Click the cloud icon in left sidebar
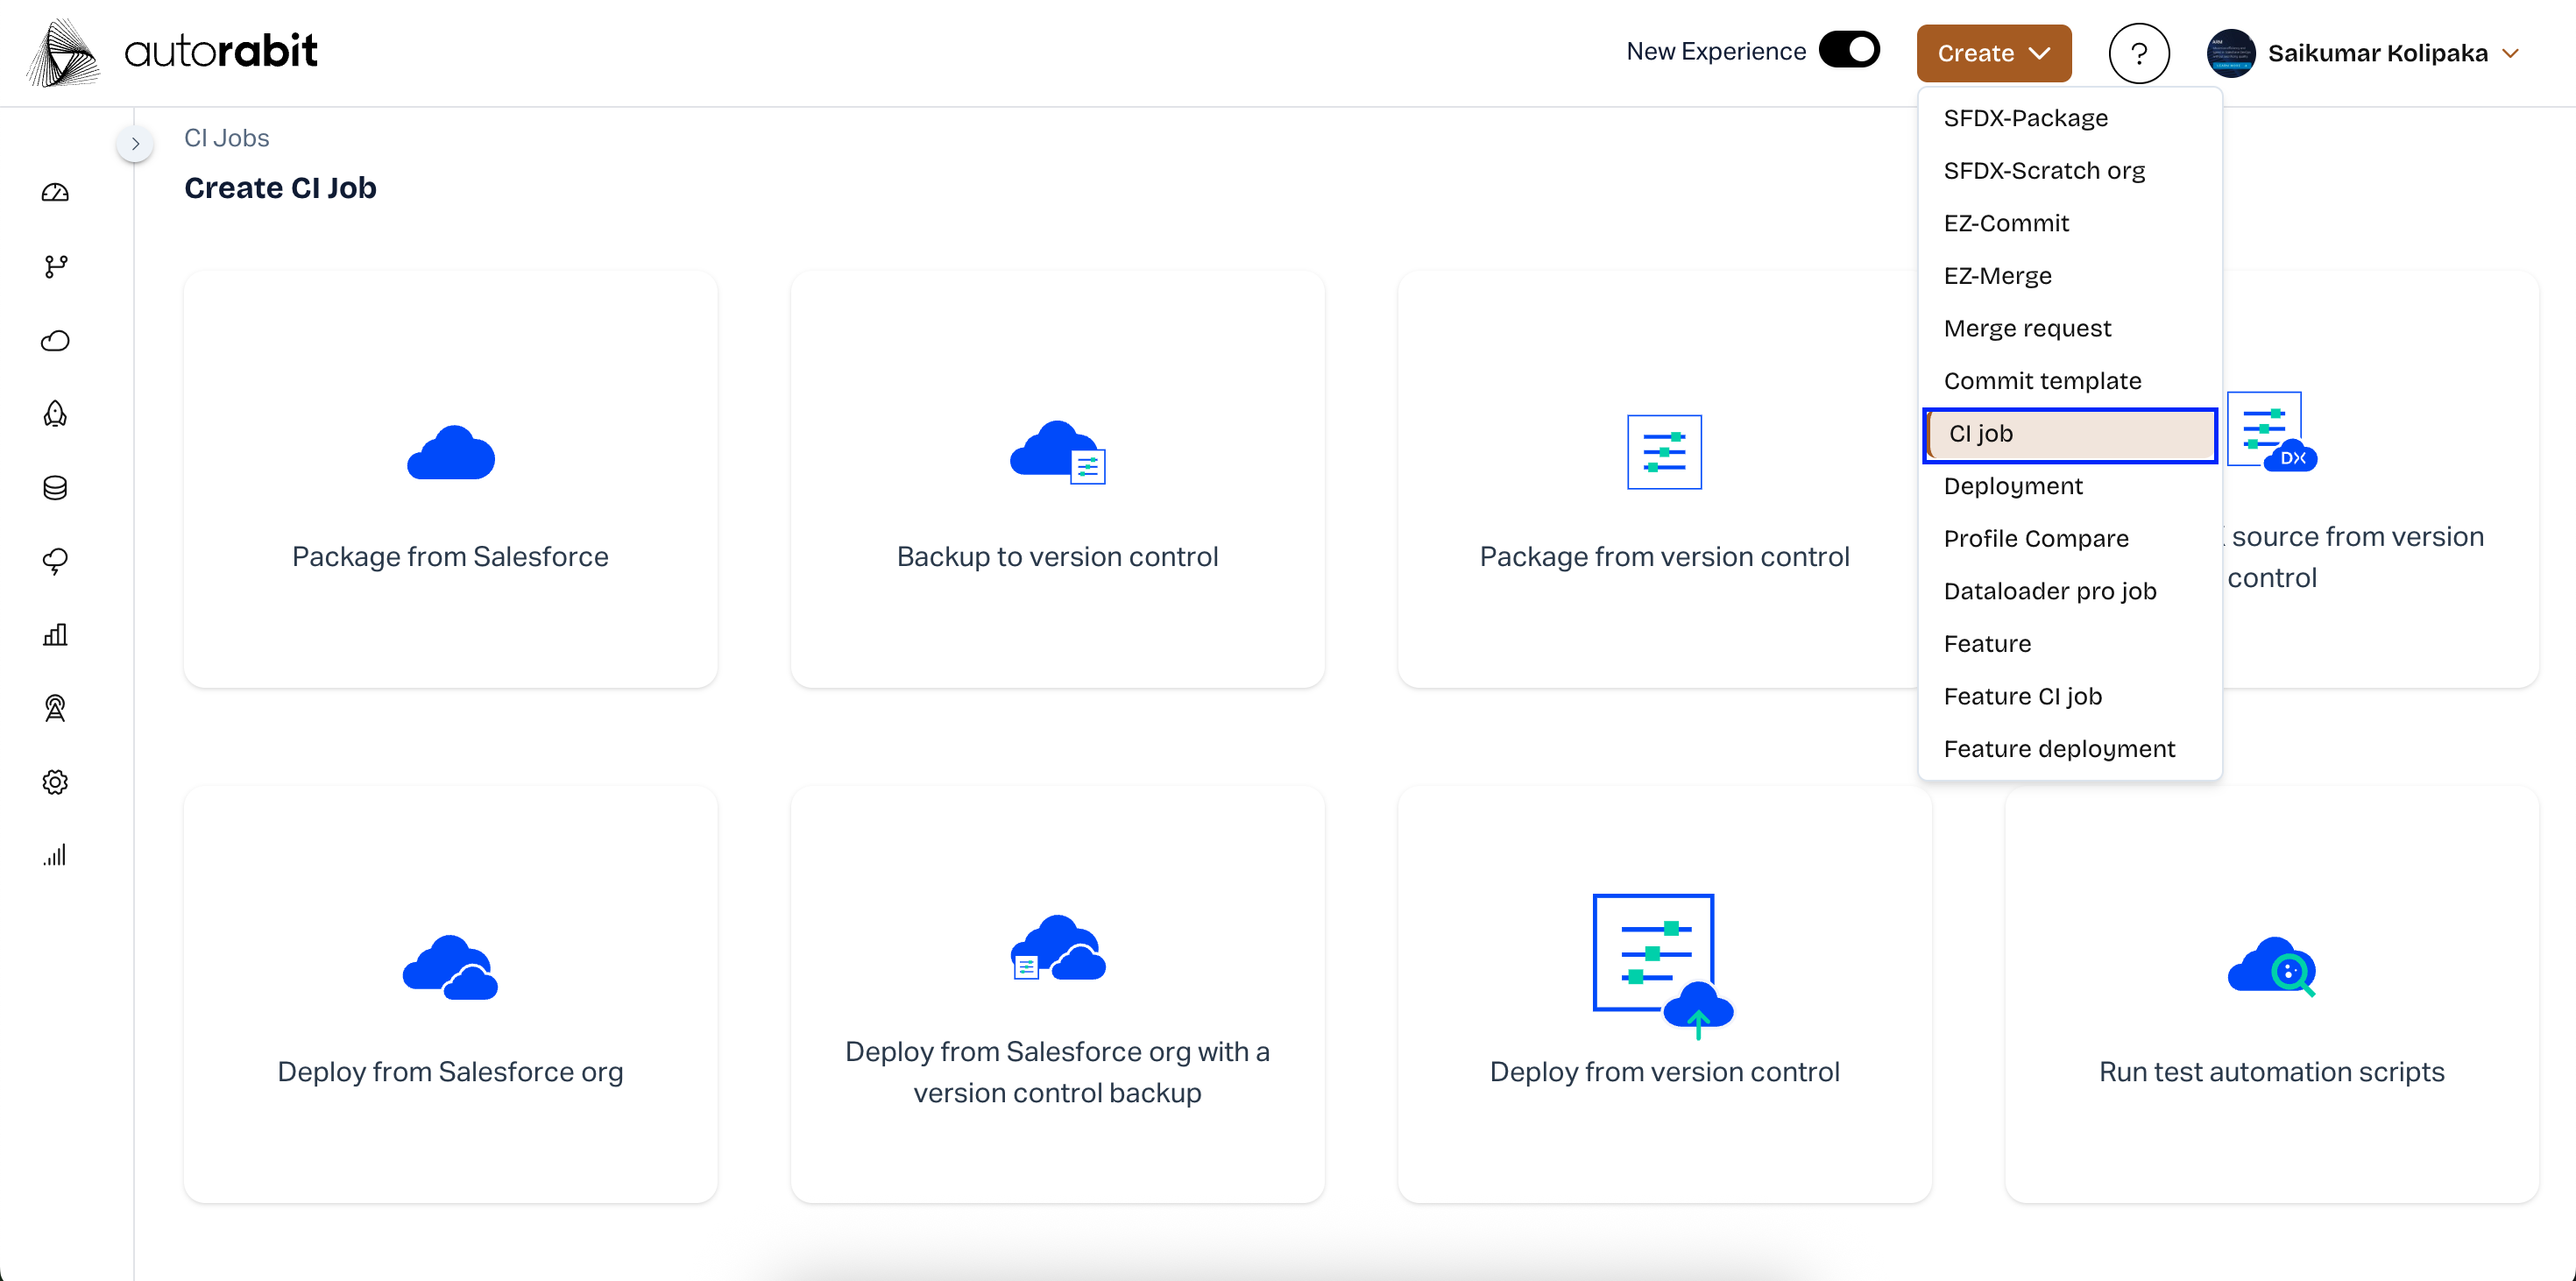The image size is (2576, 1281). (x=55, y=341)
